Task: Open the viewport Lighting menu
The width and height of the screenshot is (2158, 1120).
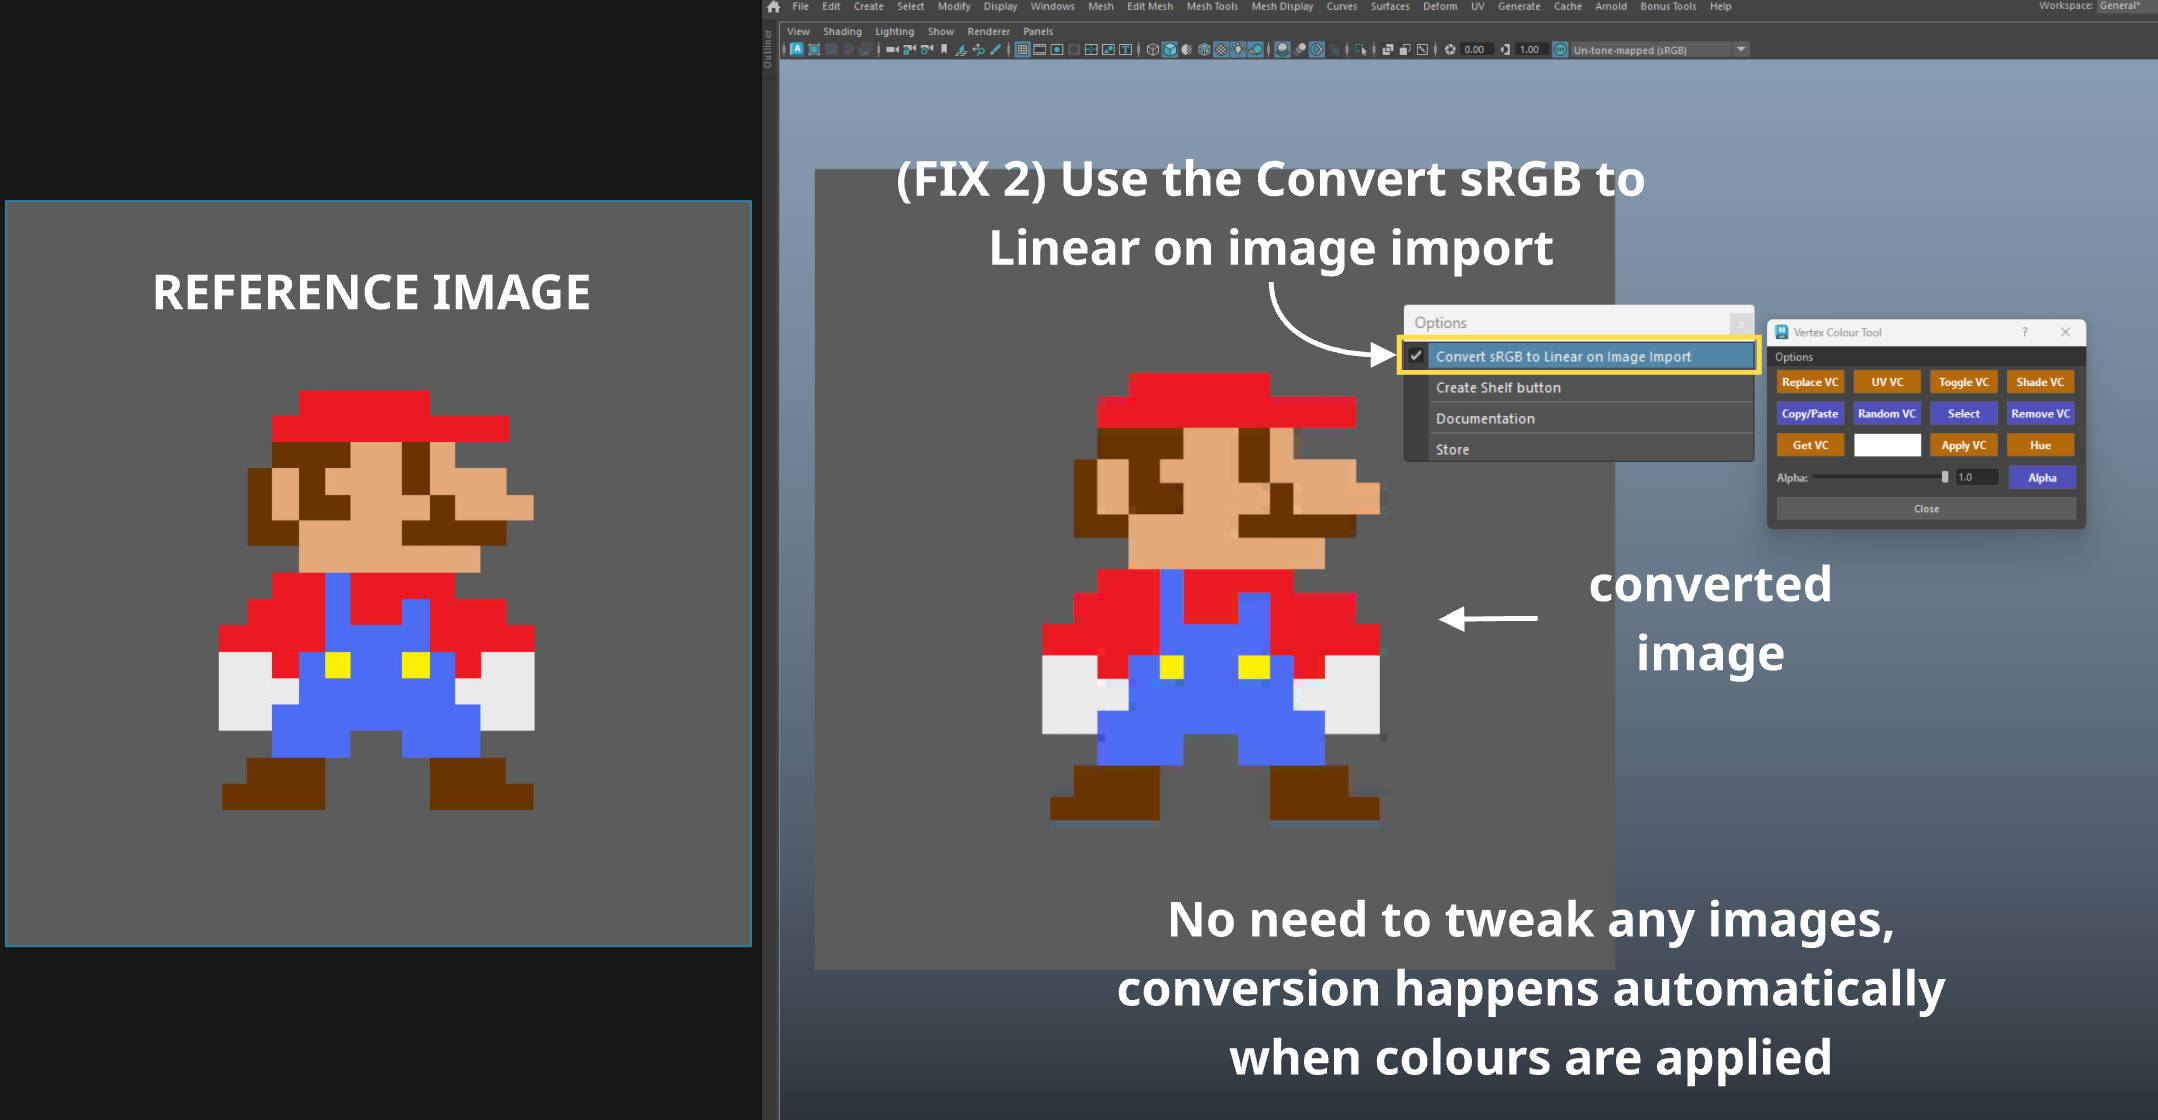Action: point(895,32)
